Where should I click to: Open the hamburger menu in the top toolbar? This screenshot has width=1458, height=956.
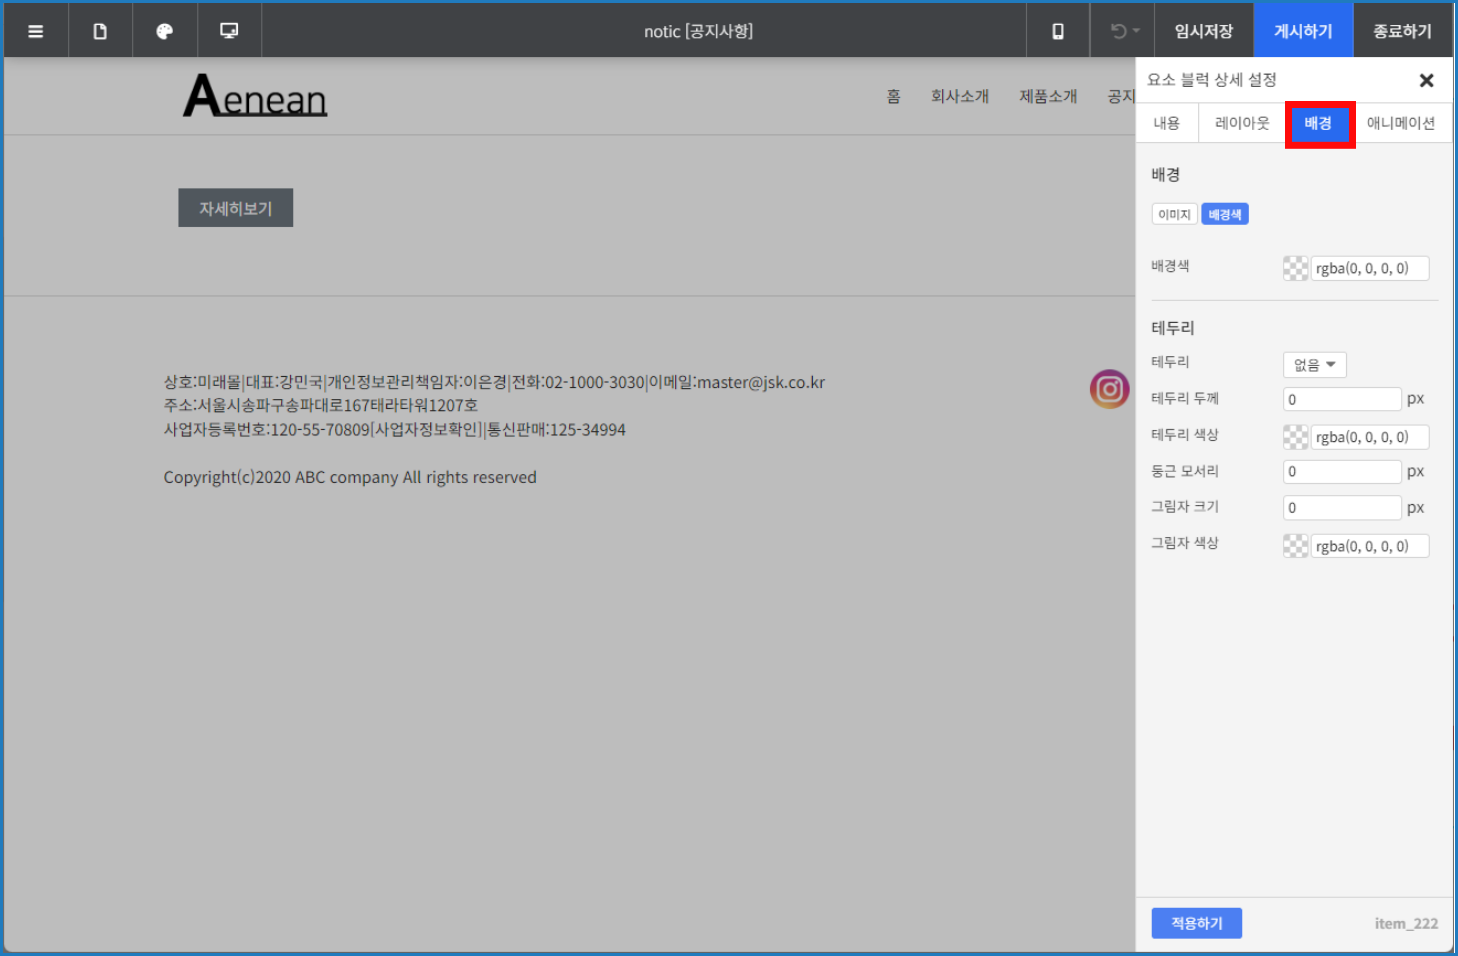[x=36, y=31]
